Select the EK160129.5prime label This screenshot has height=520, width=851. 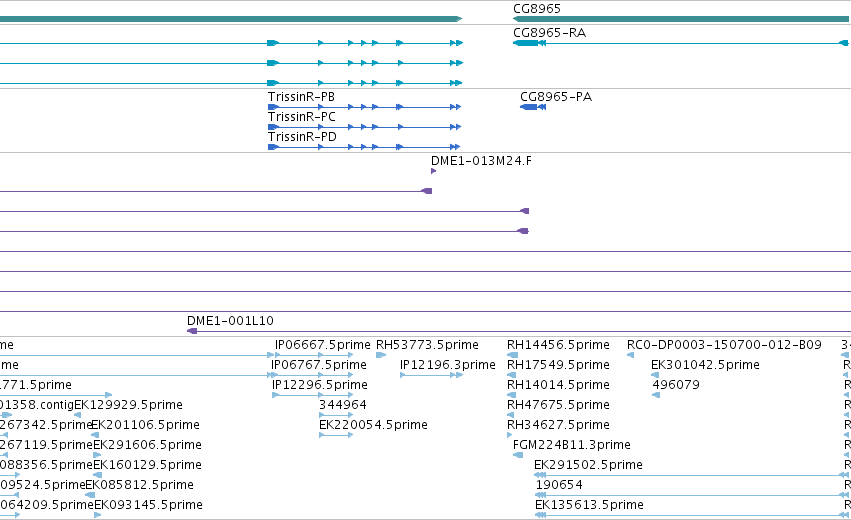tap(148, 465)
